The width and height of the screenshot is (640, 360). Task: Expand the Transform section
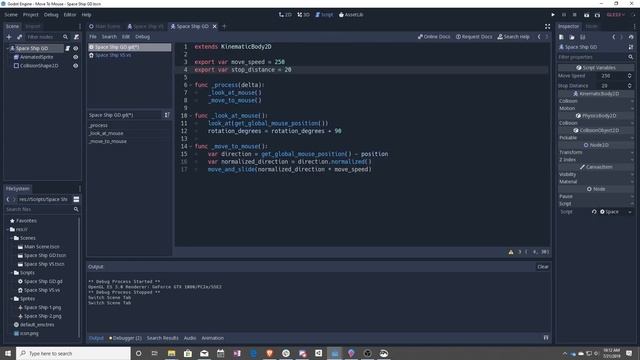click(596, 152)
